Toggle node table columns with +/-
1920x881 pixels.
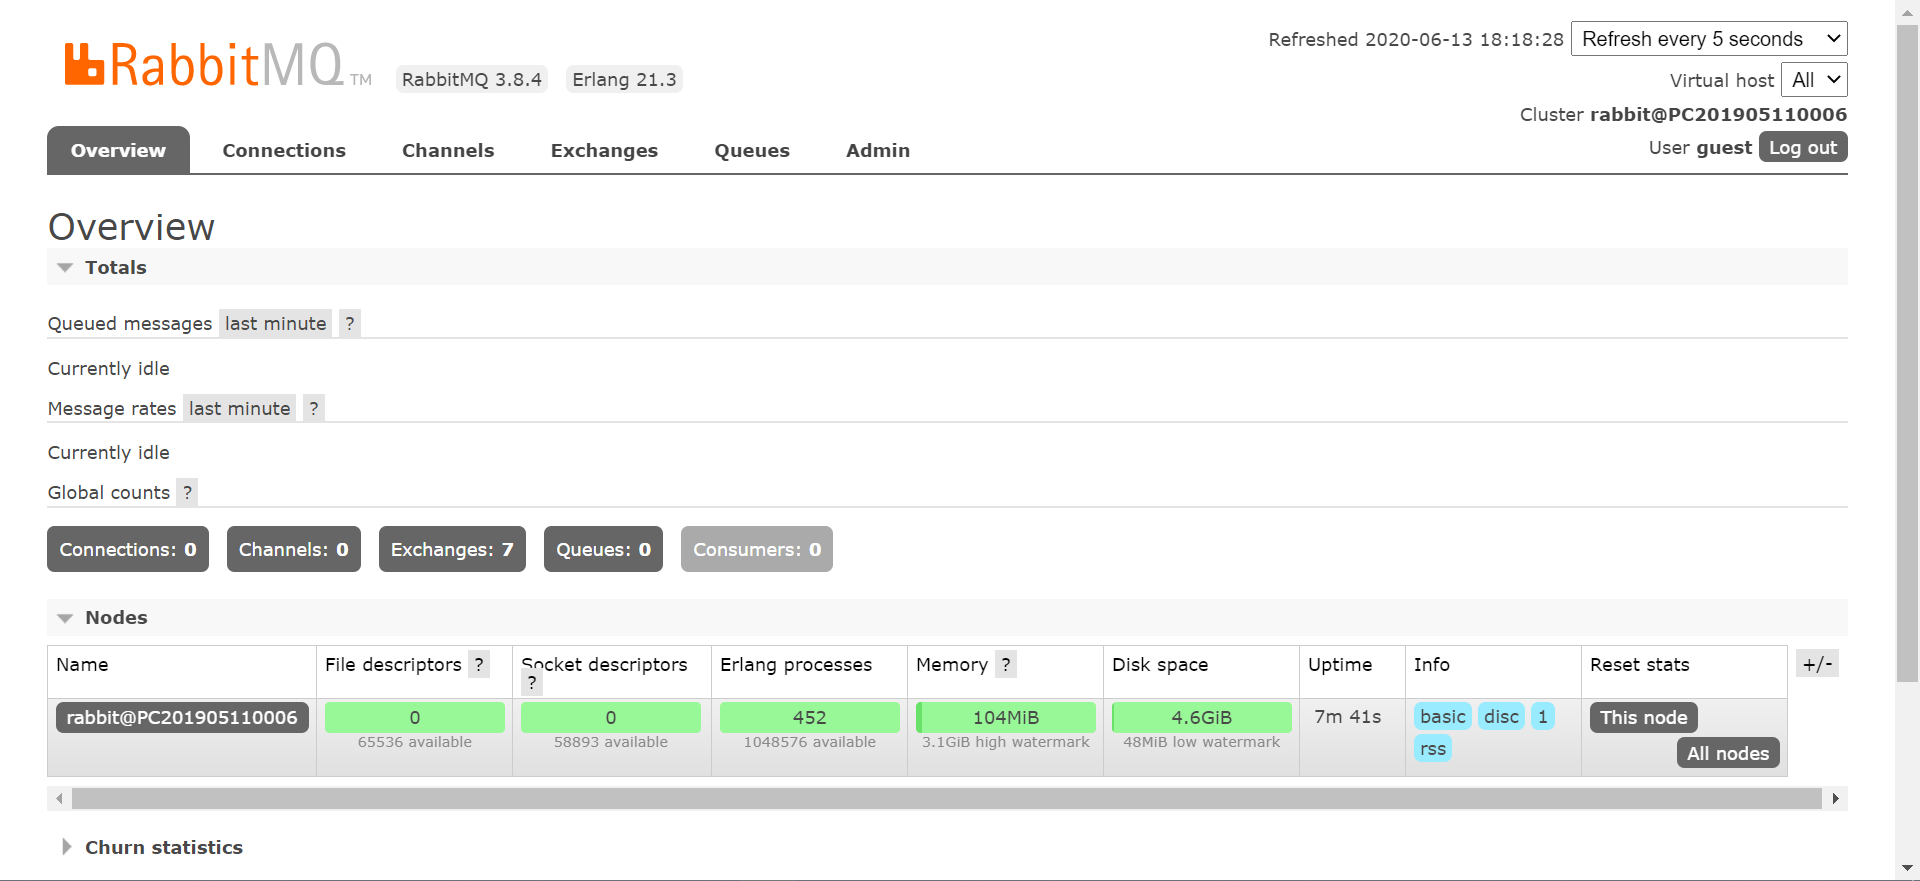[1817, 664]
